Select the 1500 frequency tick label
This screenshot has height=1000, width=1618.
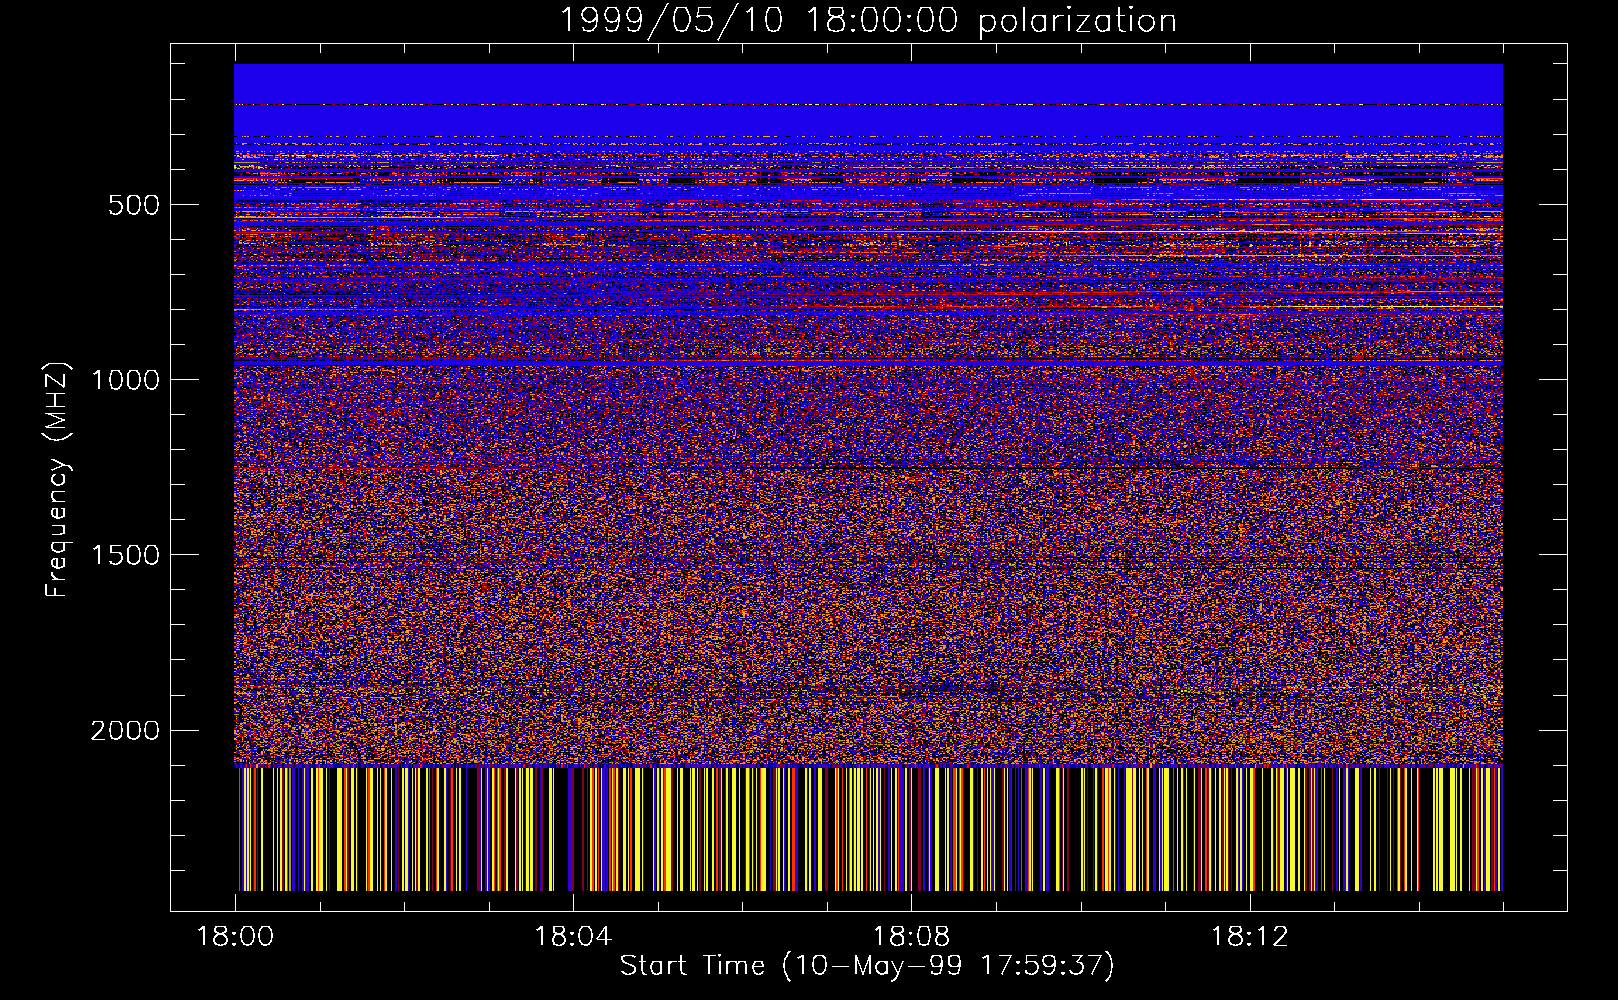(126, 555)
